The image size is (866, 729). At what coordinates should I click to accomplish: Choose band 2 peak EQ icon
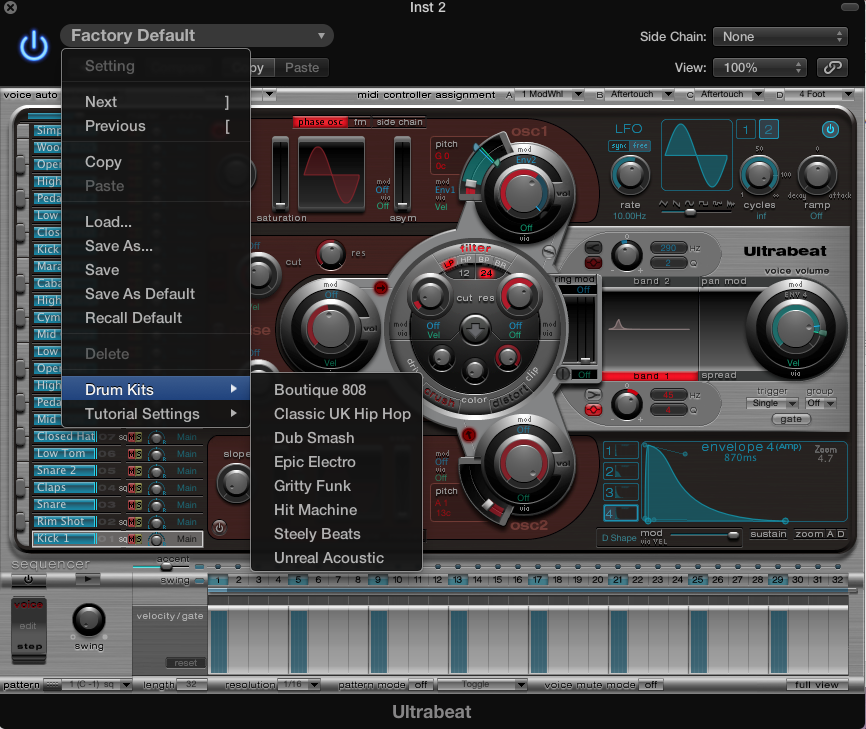pyautogui.click(x=593, y=262)
